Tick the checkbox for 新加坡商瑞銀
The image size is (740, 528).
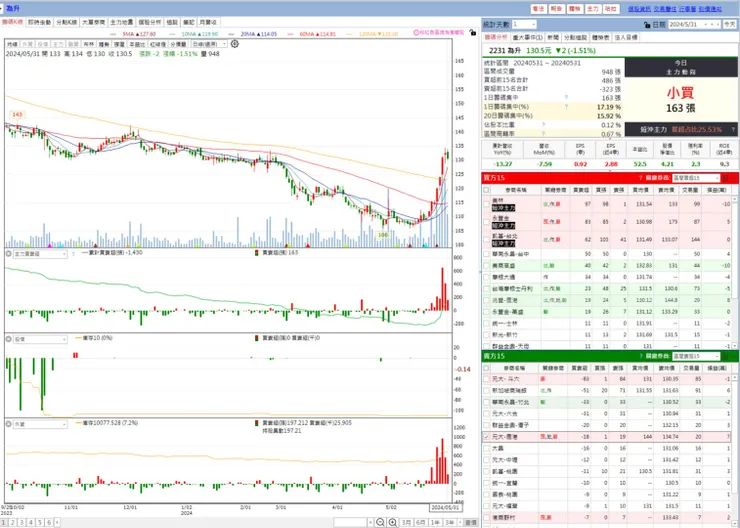click(x=487, y=391)
